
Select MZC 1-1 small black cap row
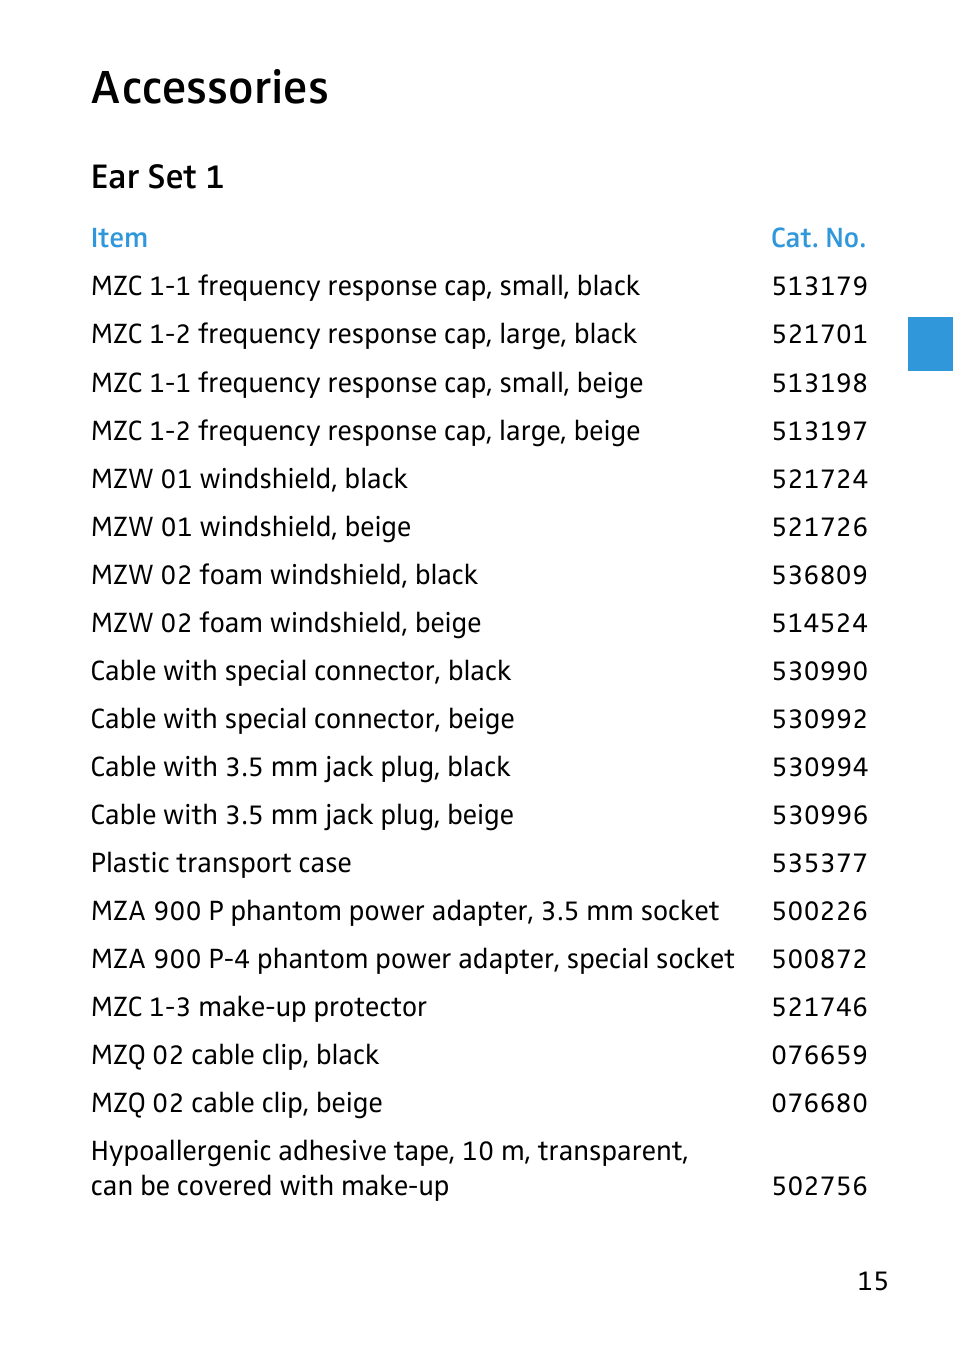point(479,286)
